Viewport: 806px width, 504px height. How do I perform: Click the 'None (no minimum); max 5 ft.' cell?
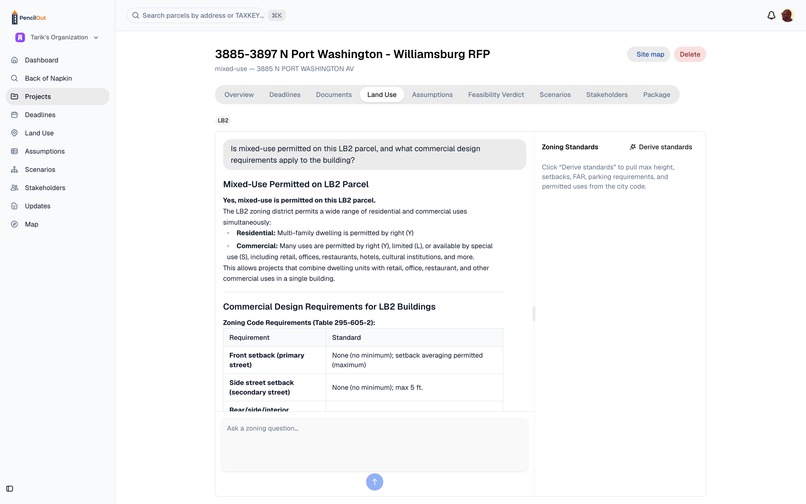click(414, 387)
